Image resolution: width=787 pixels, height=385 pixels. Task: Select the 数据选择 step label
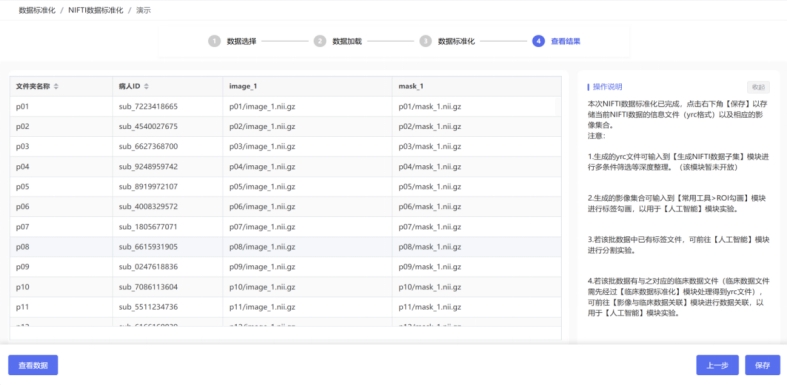(241, 41)
